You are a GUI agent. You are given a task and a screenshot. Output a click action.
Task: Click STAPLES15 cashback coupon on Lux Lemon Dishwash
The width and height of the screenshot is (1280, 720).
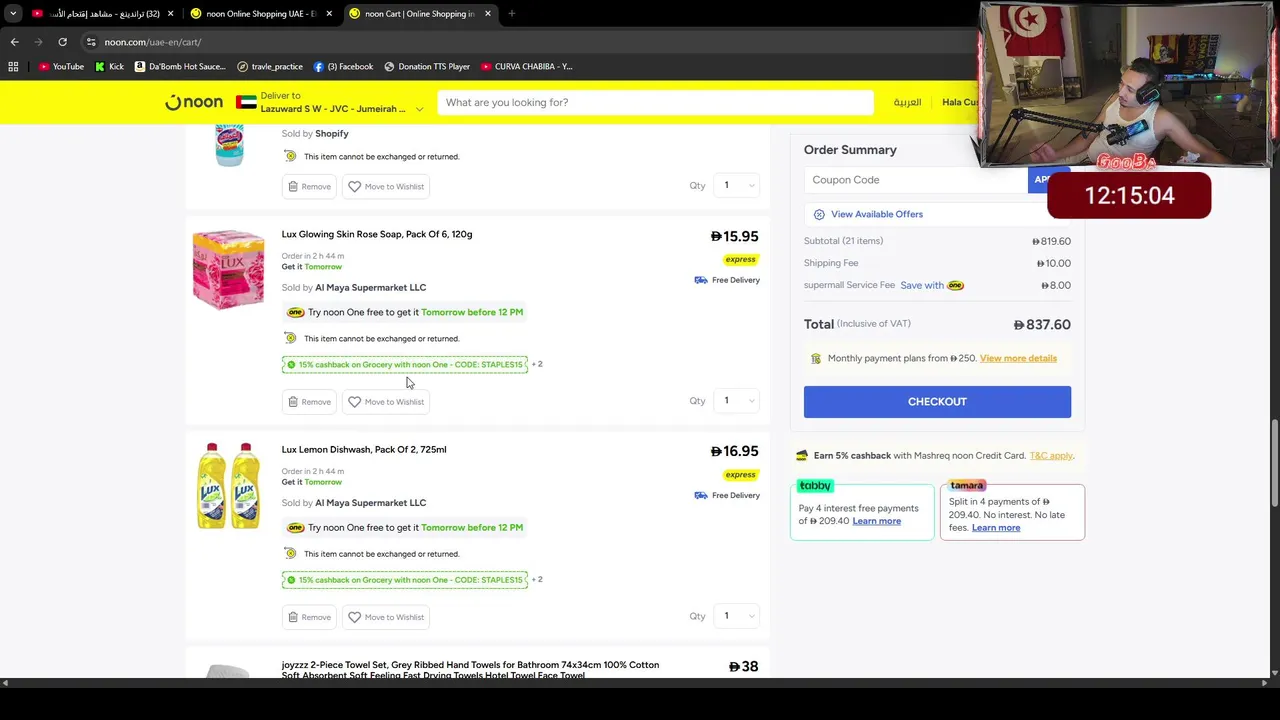(404, 580)
